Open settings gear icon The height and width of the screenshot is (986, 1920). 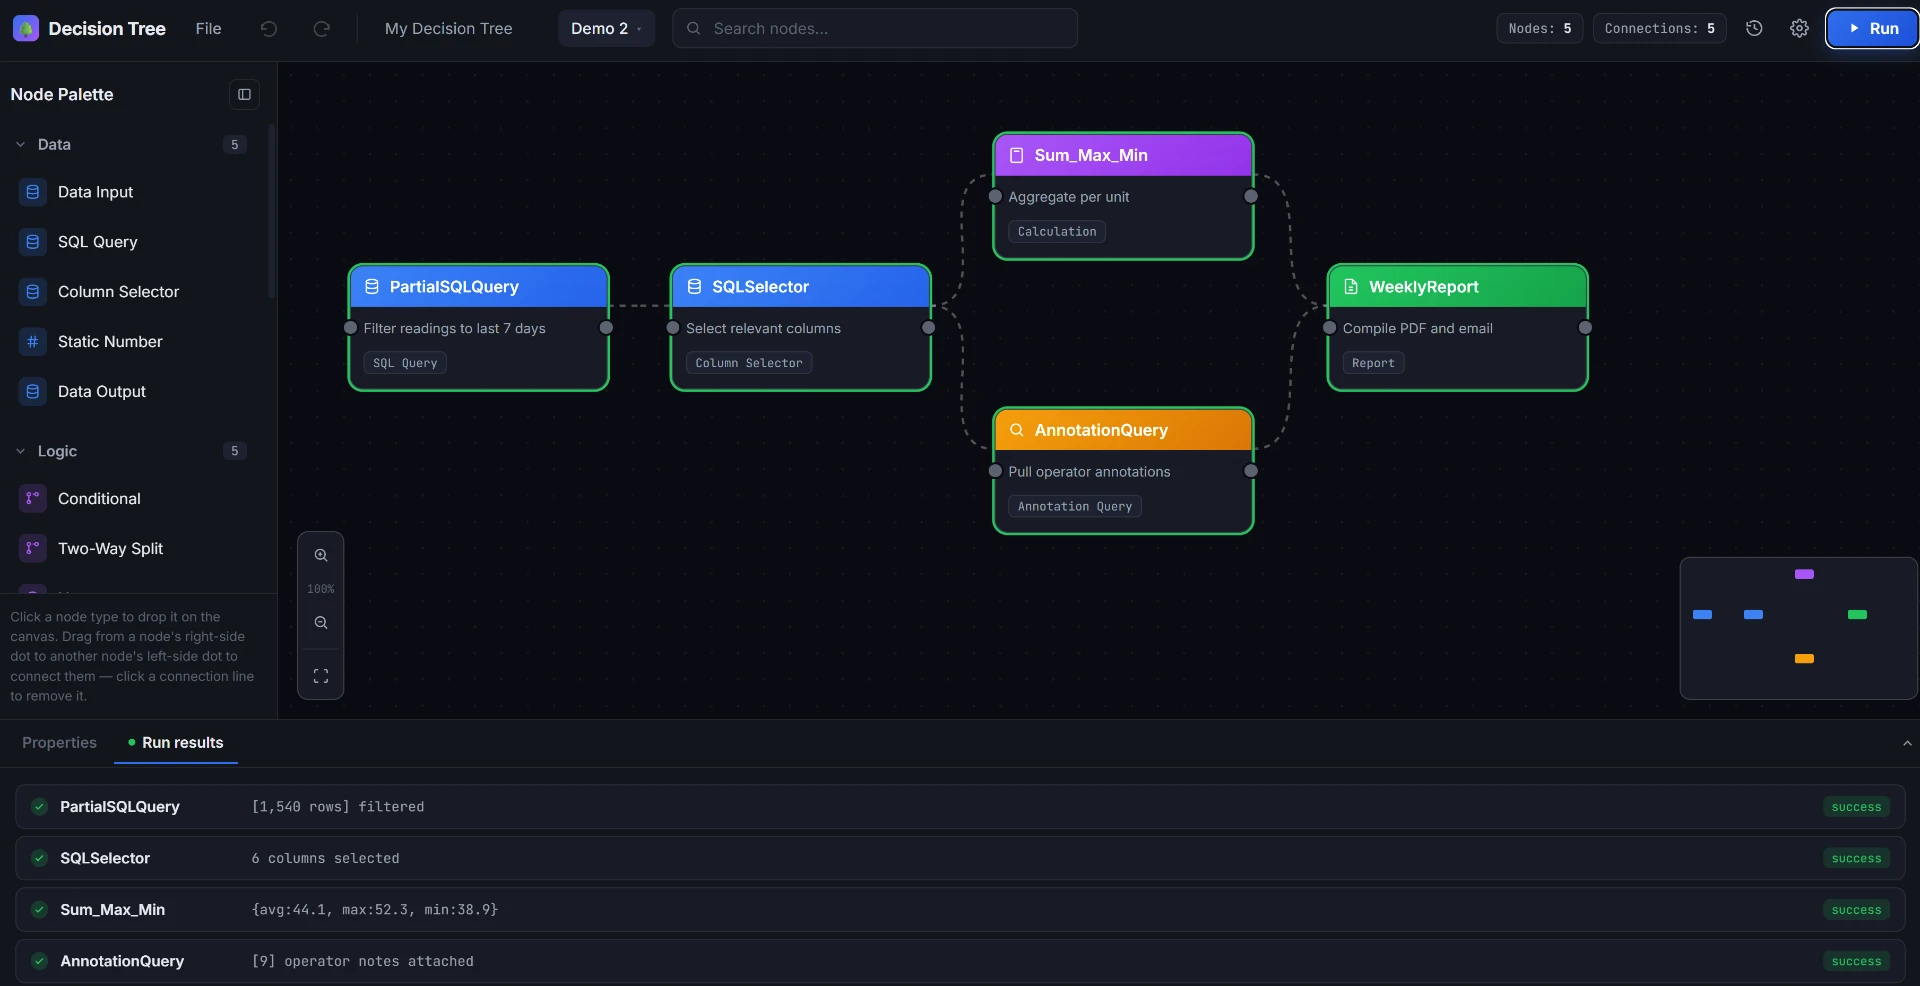(1799, 28)
